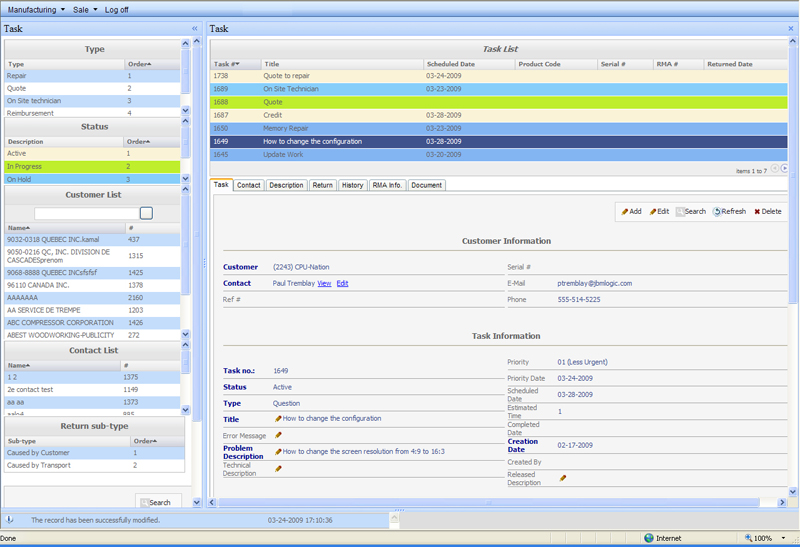Click the Search button under Return sub-type

point(156,502)
